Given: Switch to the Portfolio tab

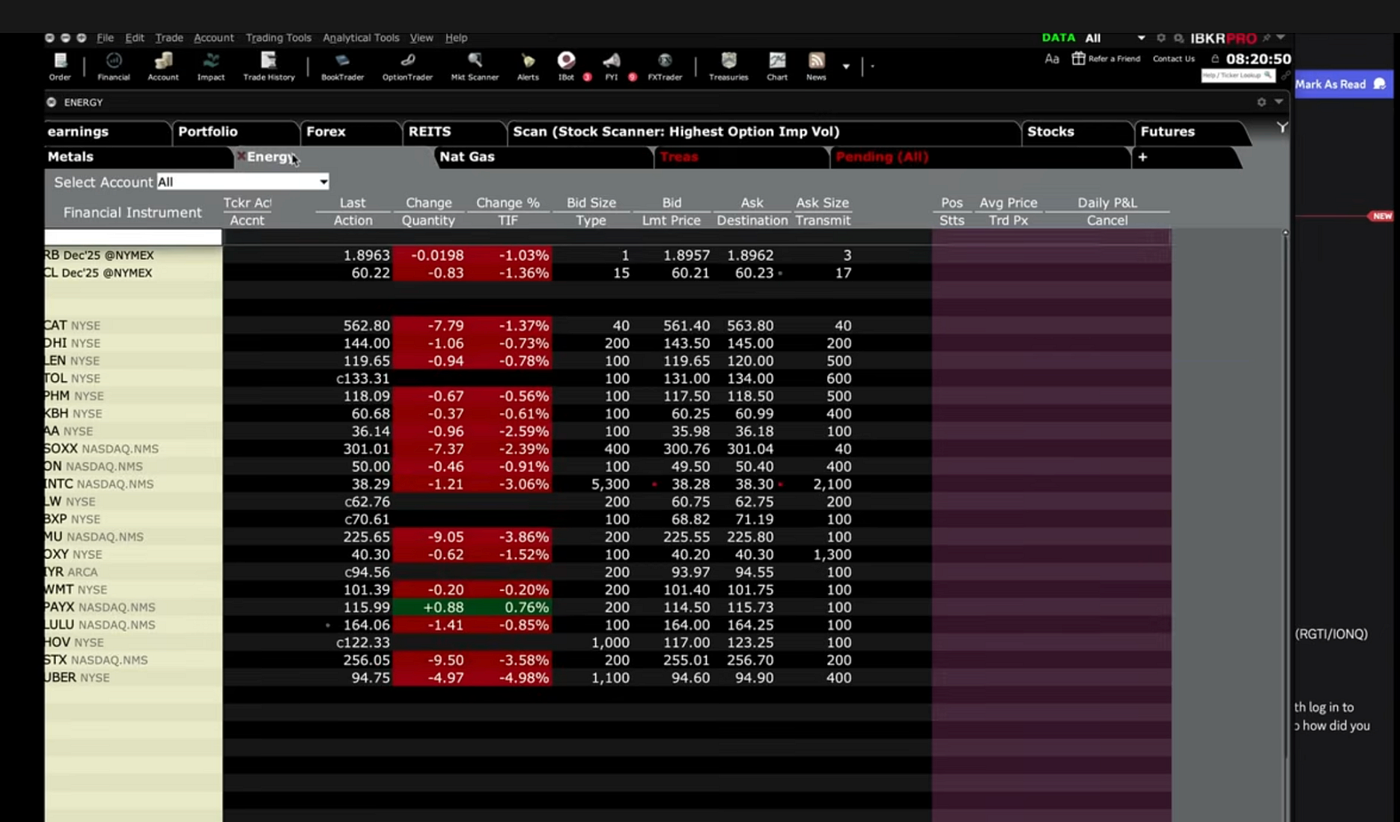Looking at the screenshot, I should tap(234, 132).
